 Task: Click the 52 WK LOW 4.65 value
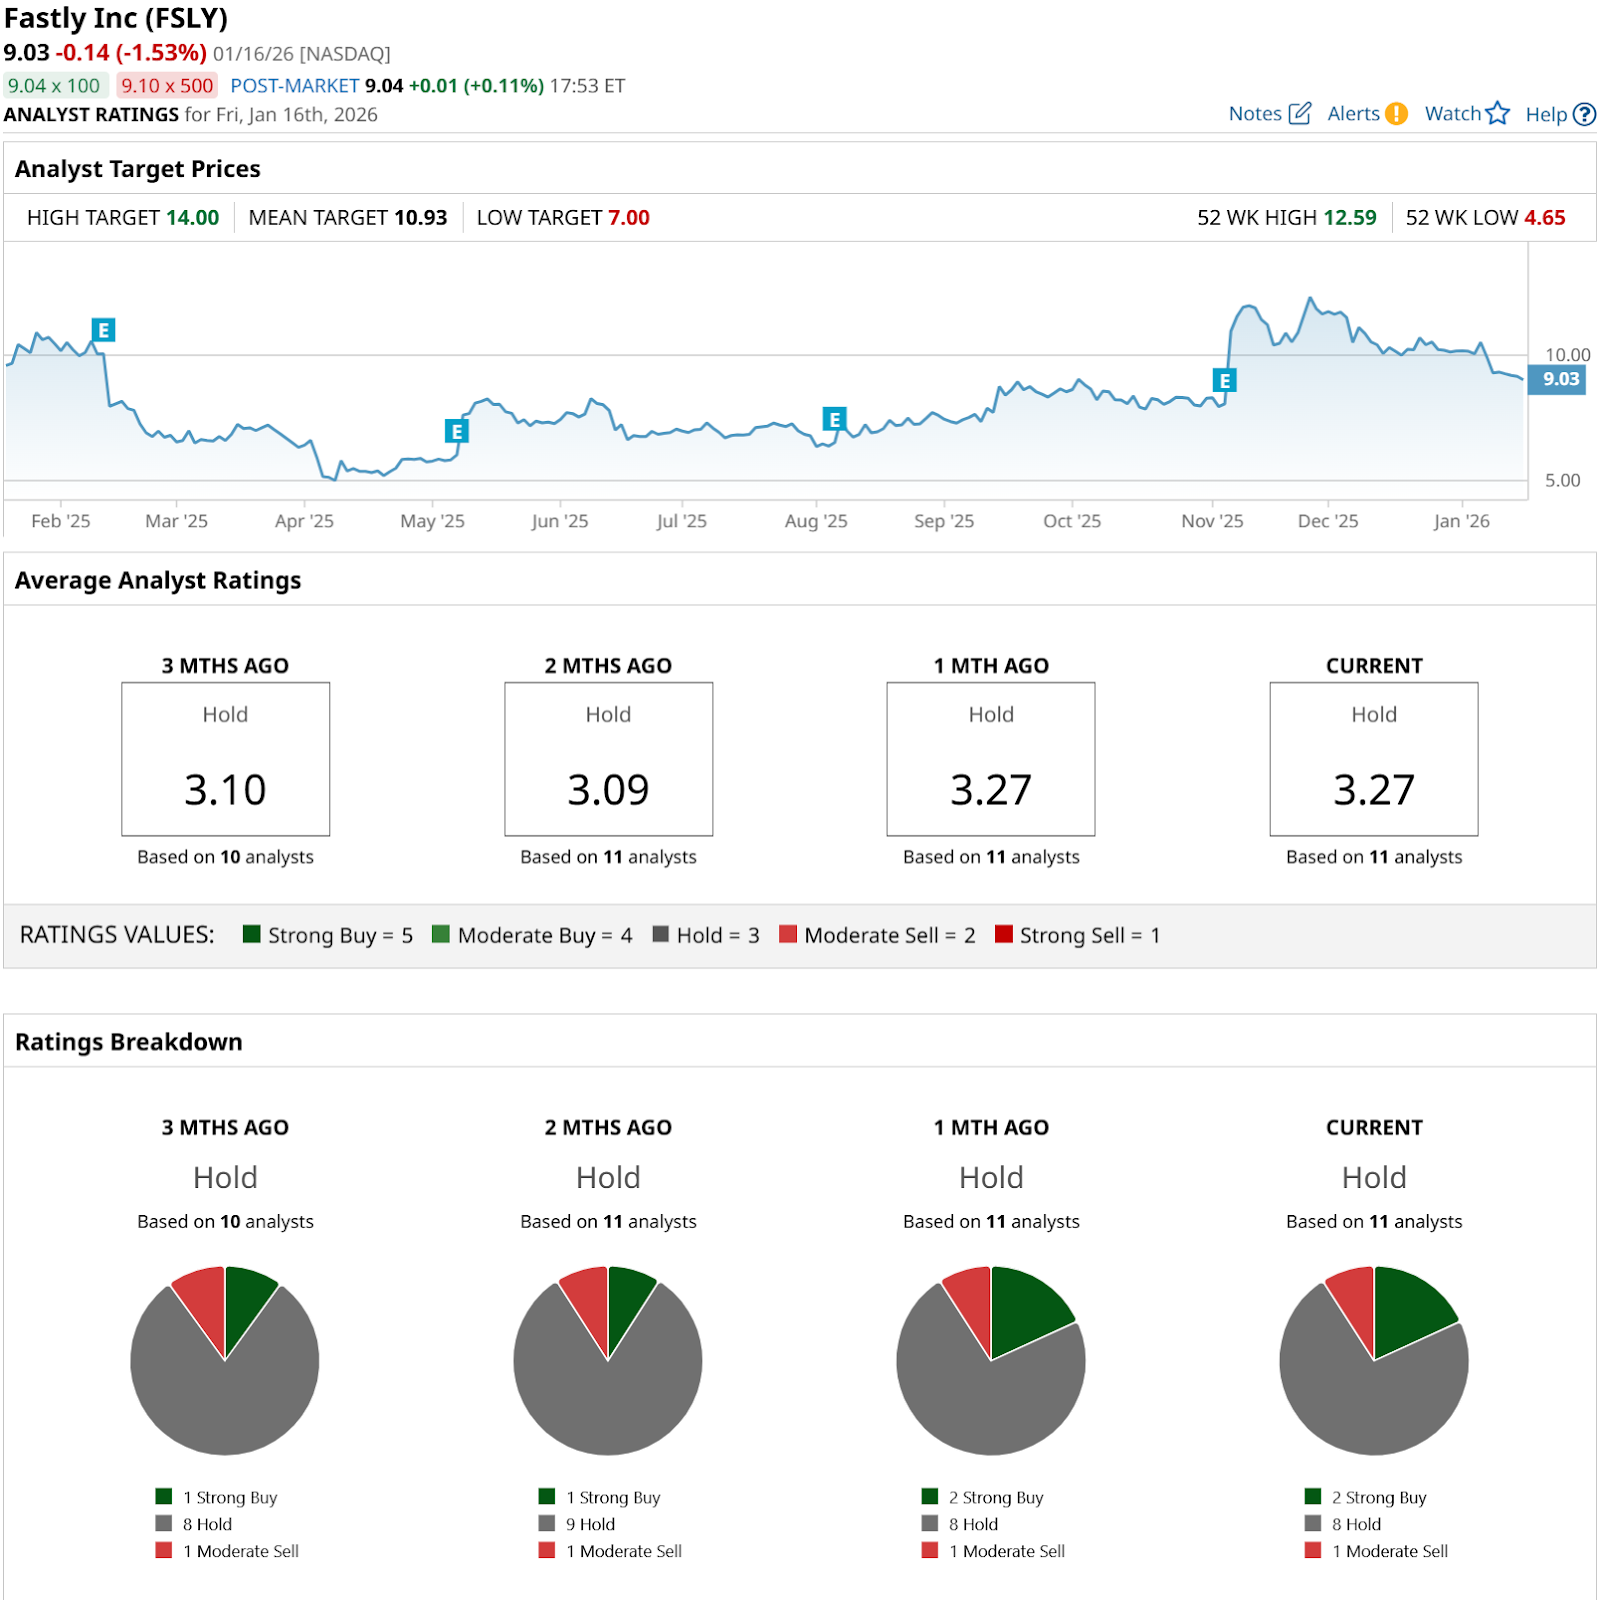[x=1545, y=218]
